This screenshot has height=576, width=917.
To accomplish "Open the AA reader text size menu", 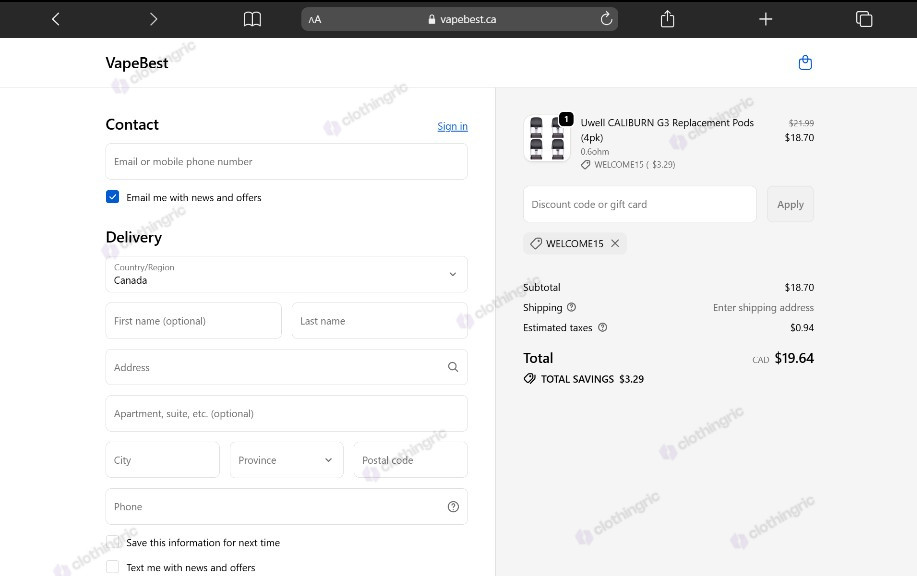I will pos(315,19).
